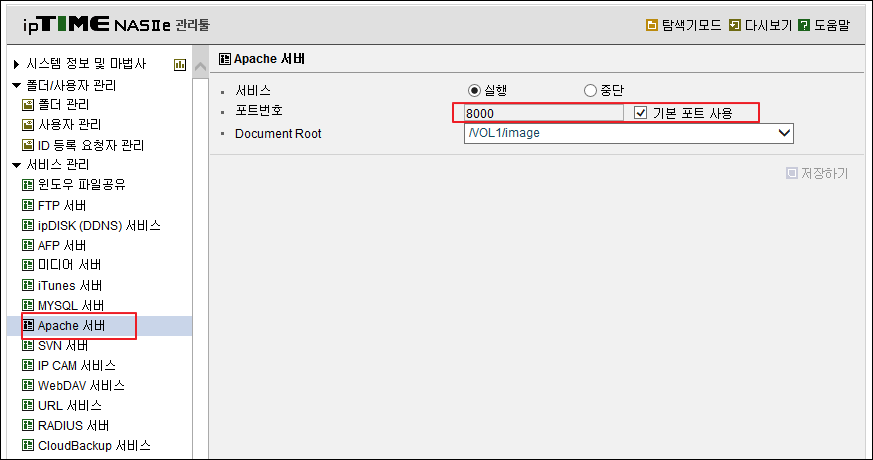Click the RADIUS 서버 icon

click(x=28, y=425)
